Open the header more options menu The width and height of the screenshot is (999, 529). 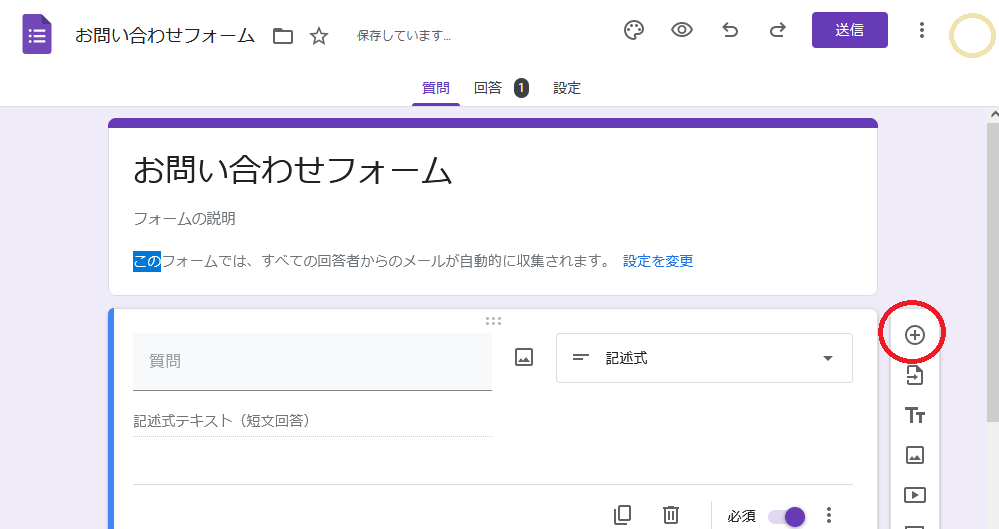point(921,30)
